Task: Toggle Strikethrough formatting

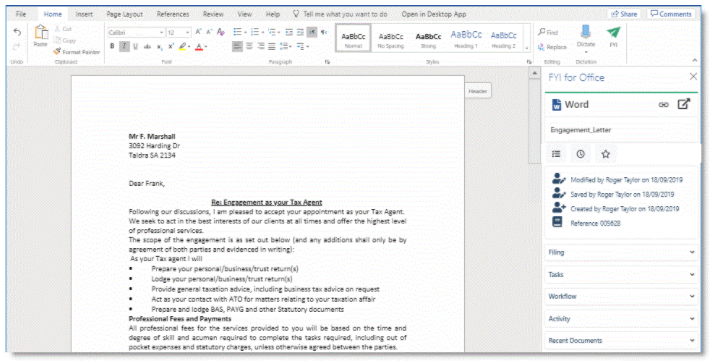Action: click(147, 47)
